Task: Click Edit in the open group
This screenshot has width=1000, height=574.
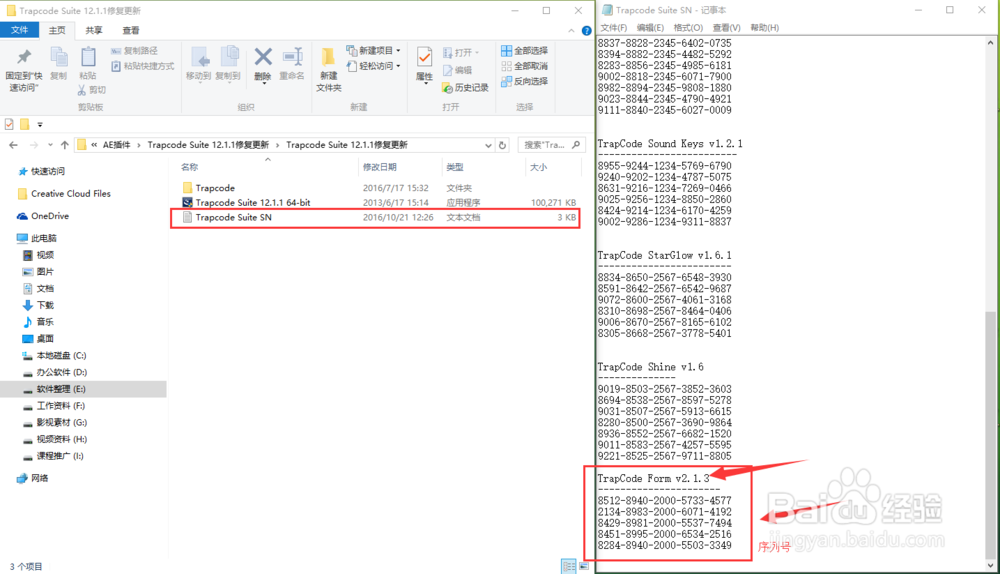Action: pyautogui.click(x=457, y=70)
